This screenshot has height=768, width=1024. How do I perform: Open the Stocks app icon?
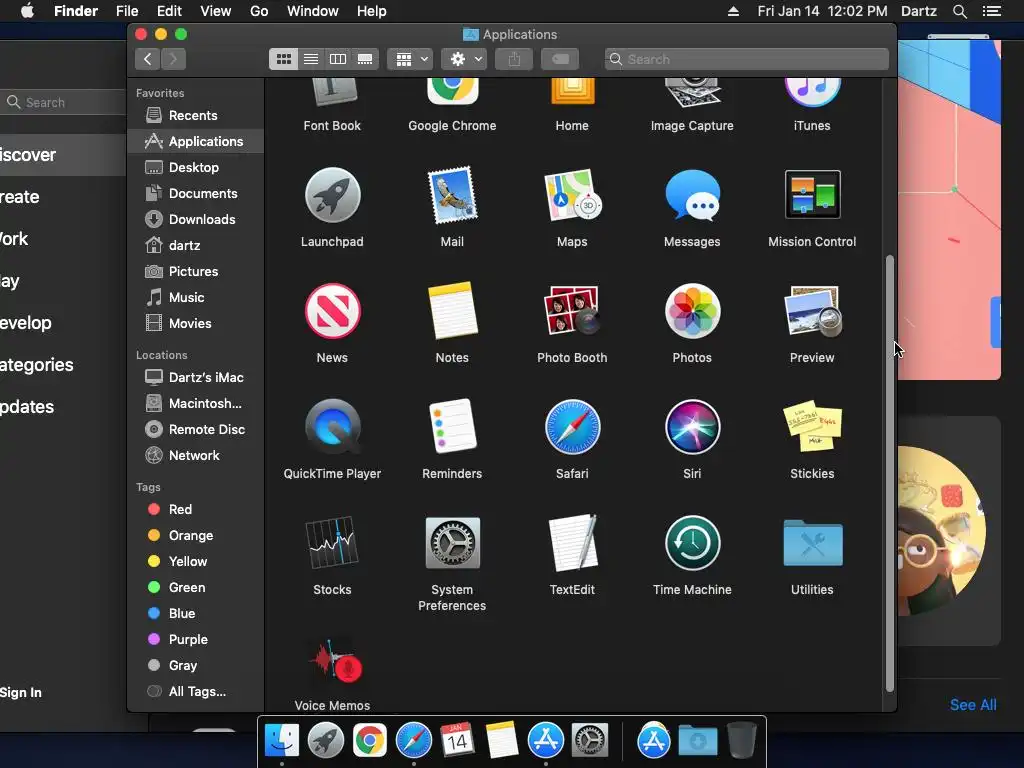[x=332, y=542]
